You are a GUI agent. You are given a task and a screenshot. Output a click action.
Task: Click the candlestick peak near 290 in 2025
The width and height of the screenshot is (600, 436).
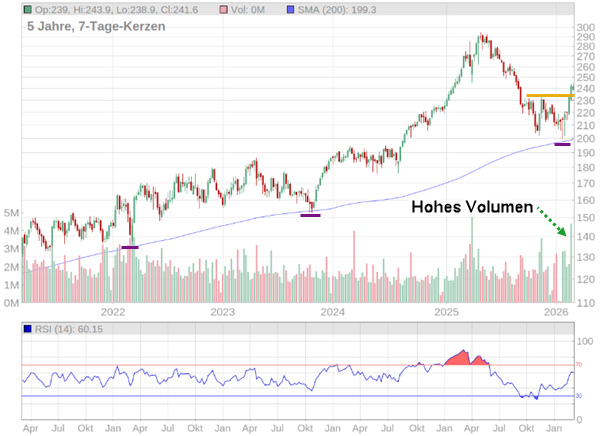tap(482, 38)
